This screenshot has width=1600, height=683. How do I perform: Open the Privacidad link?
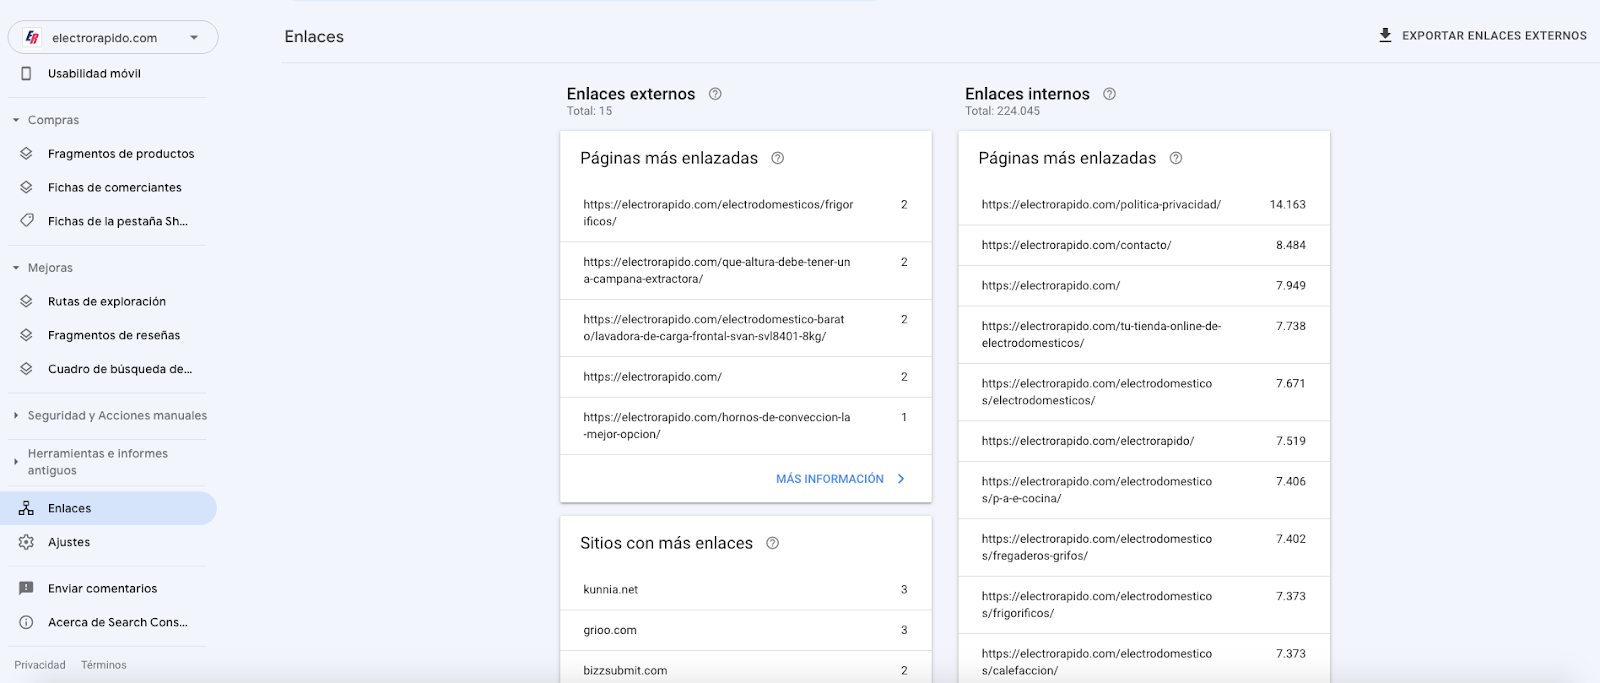point(40,665)
